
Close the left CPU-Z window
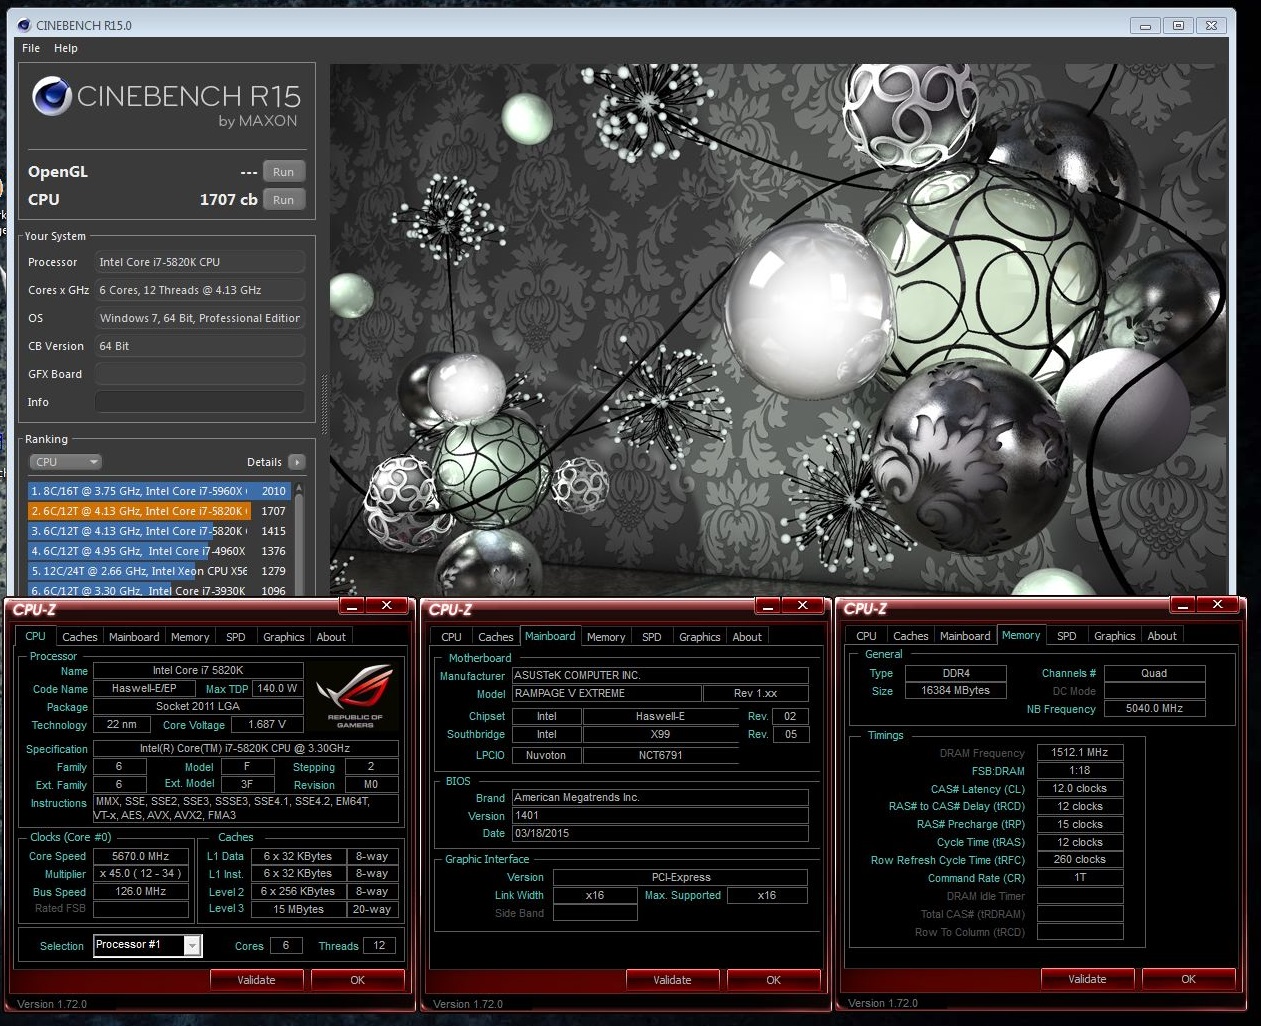[x=386, y=606]
